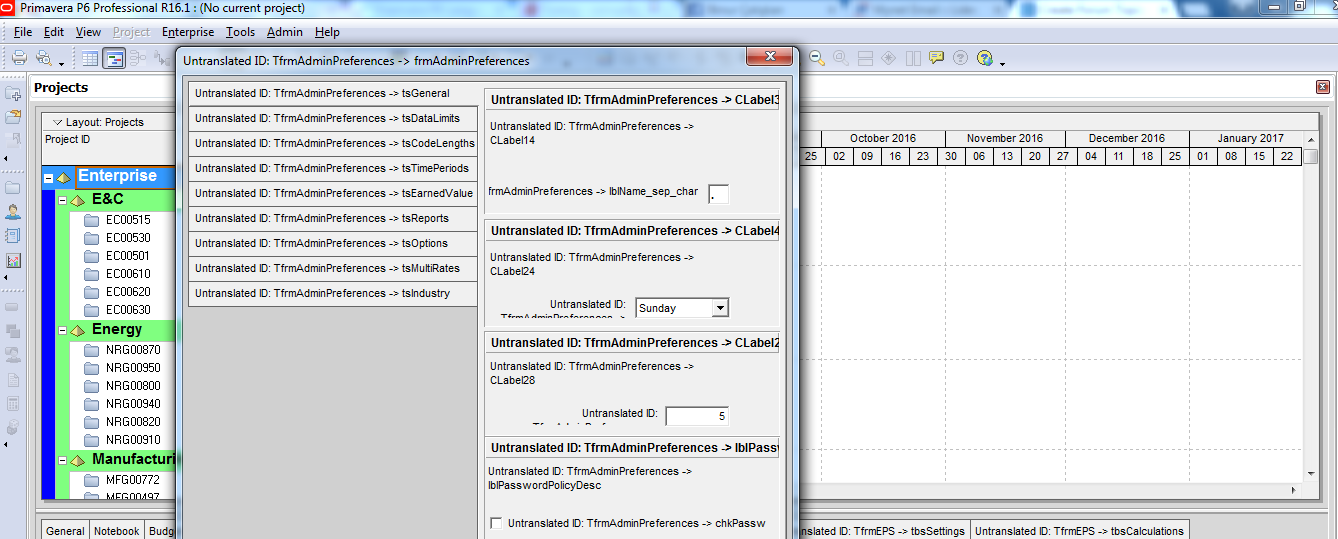Click the Energy EPS pyramid icon
The width and height of the screenshot is (1338, 539).
coord(78,331)
